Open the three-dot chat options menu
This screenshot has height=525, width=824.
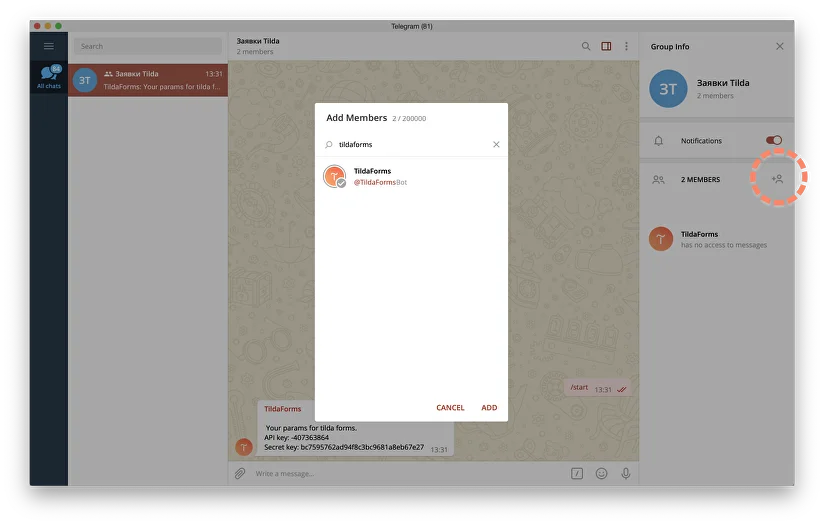(x=626, y=46)
